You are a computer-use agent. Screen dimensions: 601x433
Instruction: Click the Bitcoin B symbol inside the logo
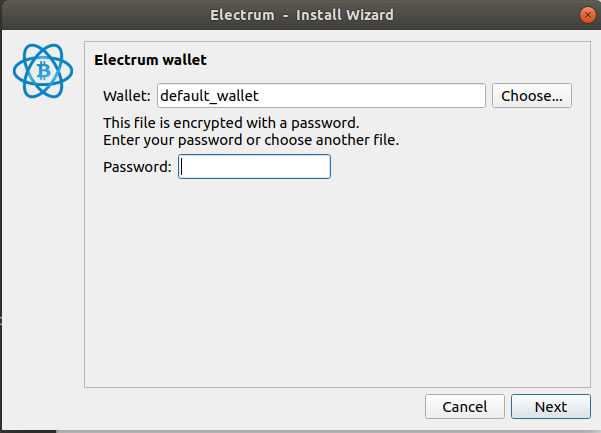(x=43, y=71)
